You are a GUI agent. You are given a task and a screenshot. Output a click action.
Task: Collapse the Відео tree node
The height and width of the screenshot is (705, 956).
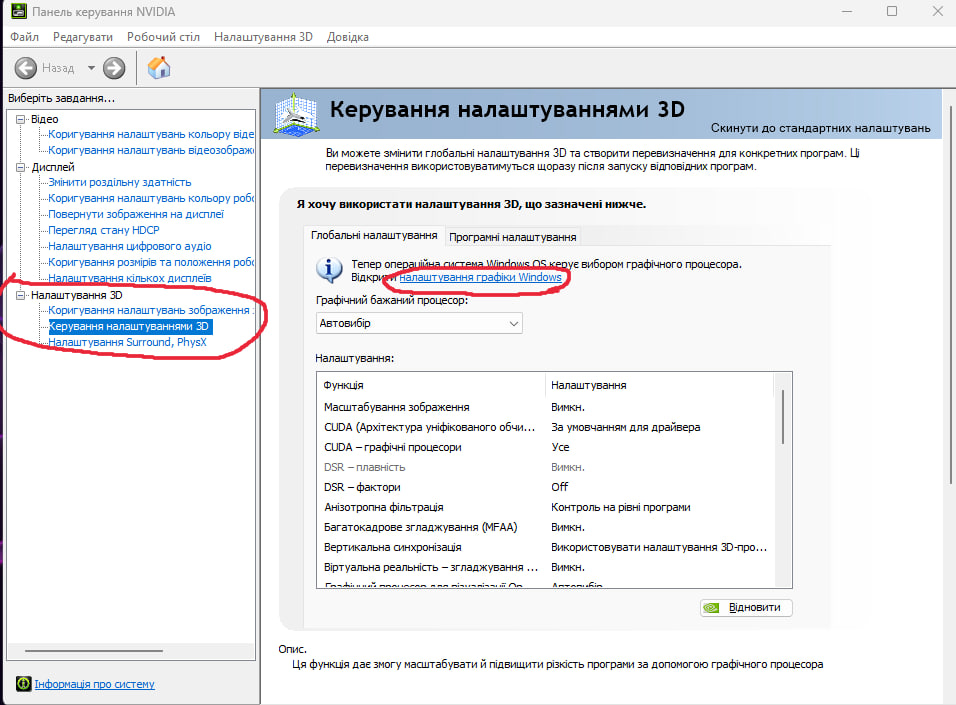pos(21,120)
